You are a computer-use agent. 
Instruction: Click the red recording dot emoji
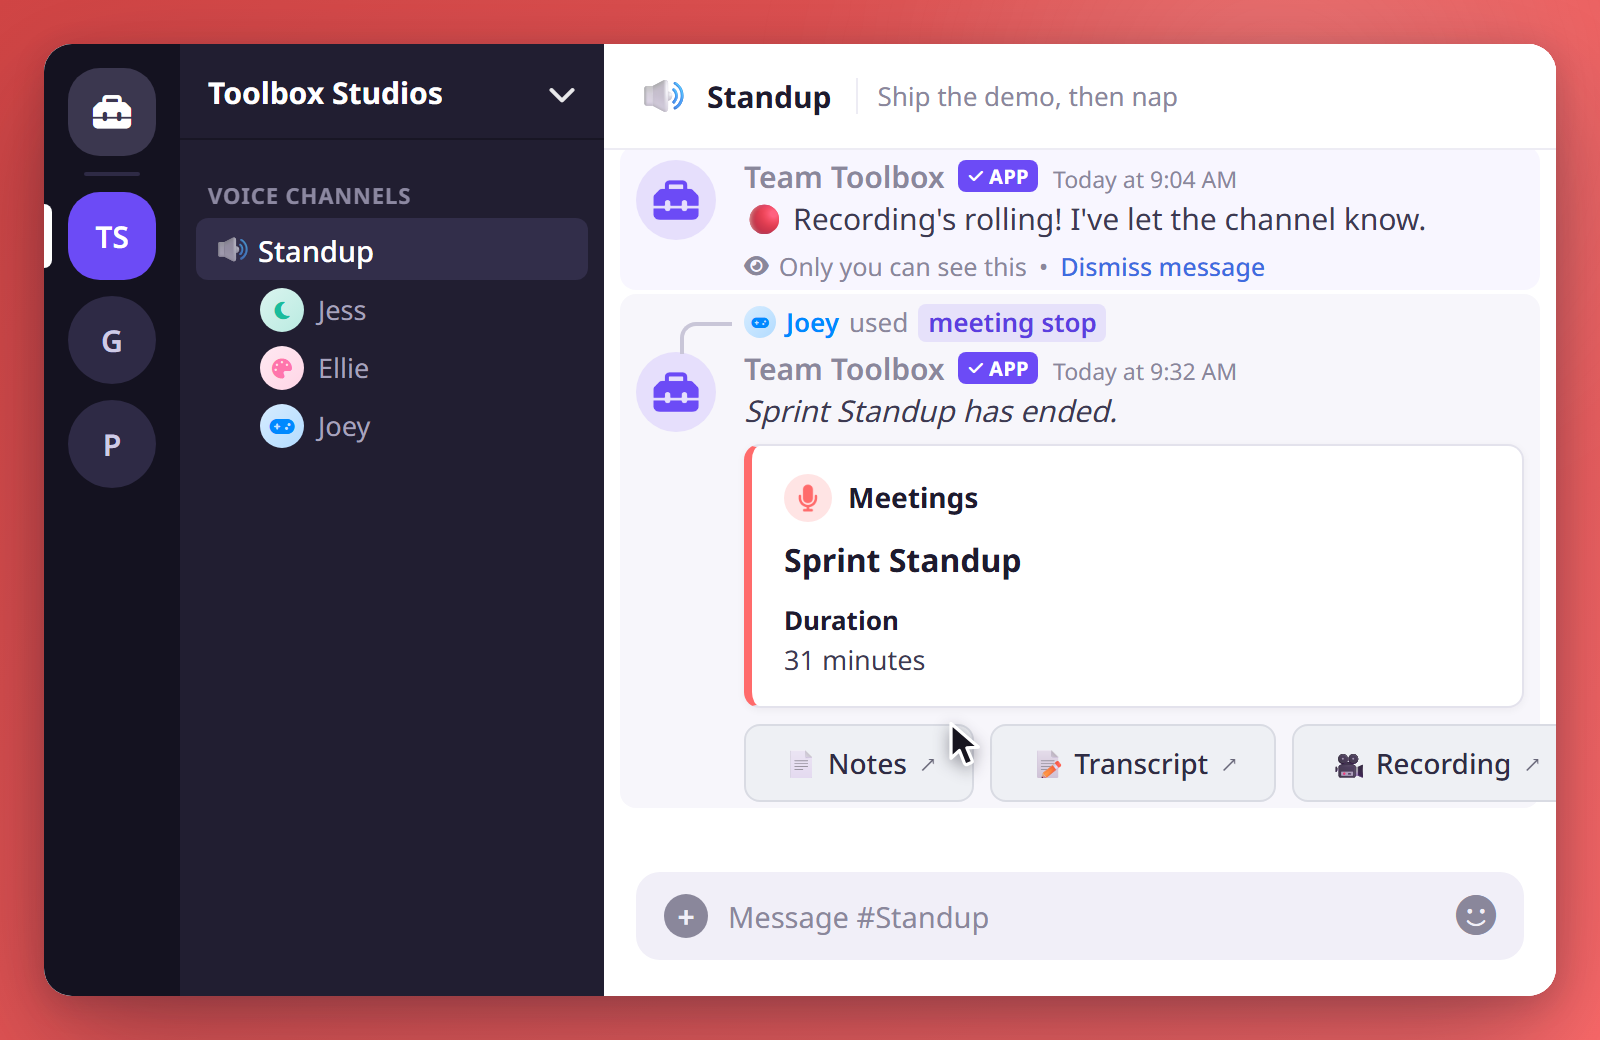pyautogui.click(x=764, y=219)
